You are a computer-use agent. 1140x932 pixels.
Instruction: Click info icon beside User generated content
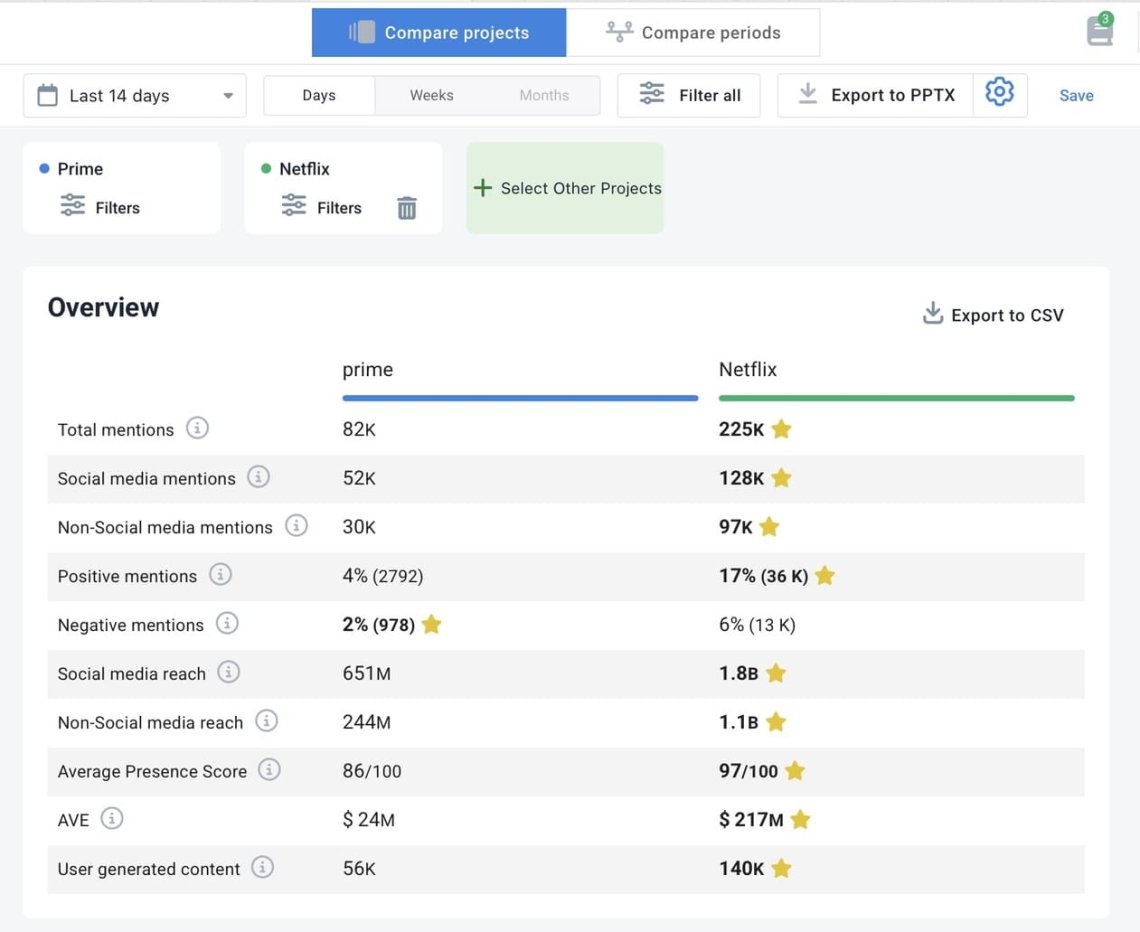point(263,868)
